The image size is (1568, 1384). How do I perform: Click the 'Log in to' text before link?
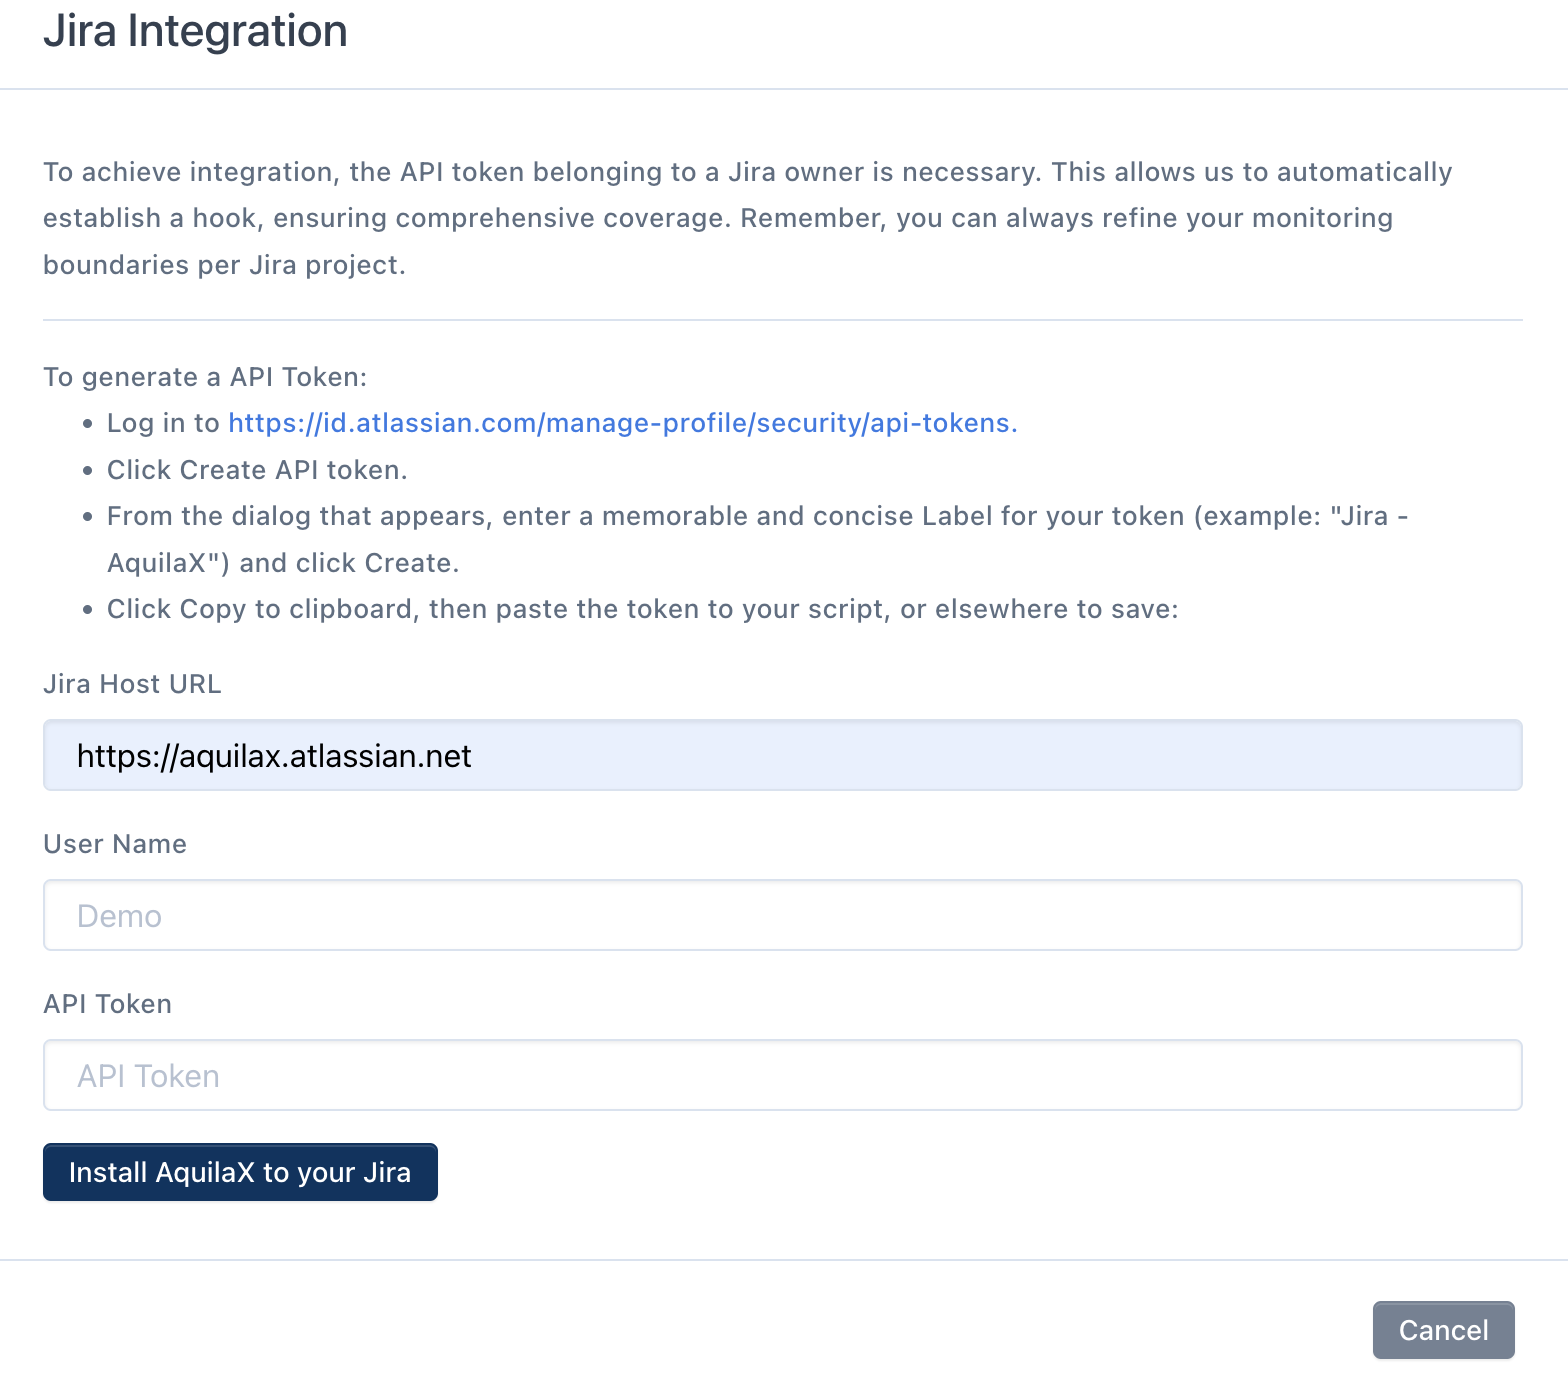(x=163, y=423)
